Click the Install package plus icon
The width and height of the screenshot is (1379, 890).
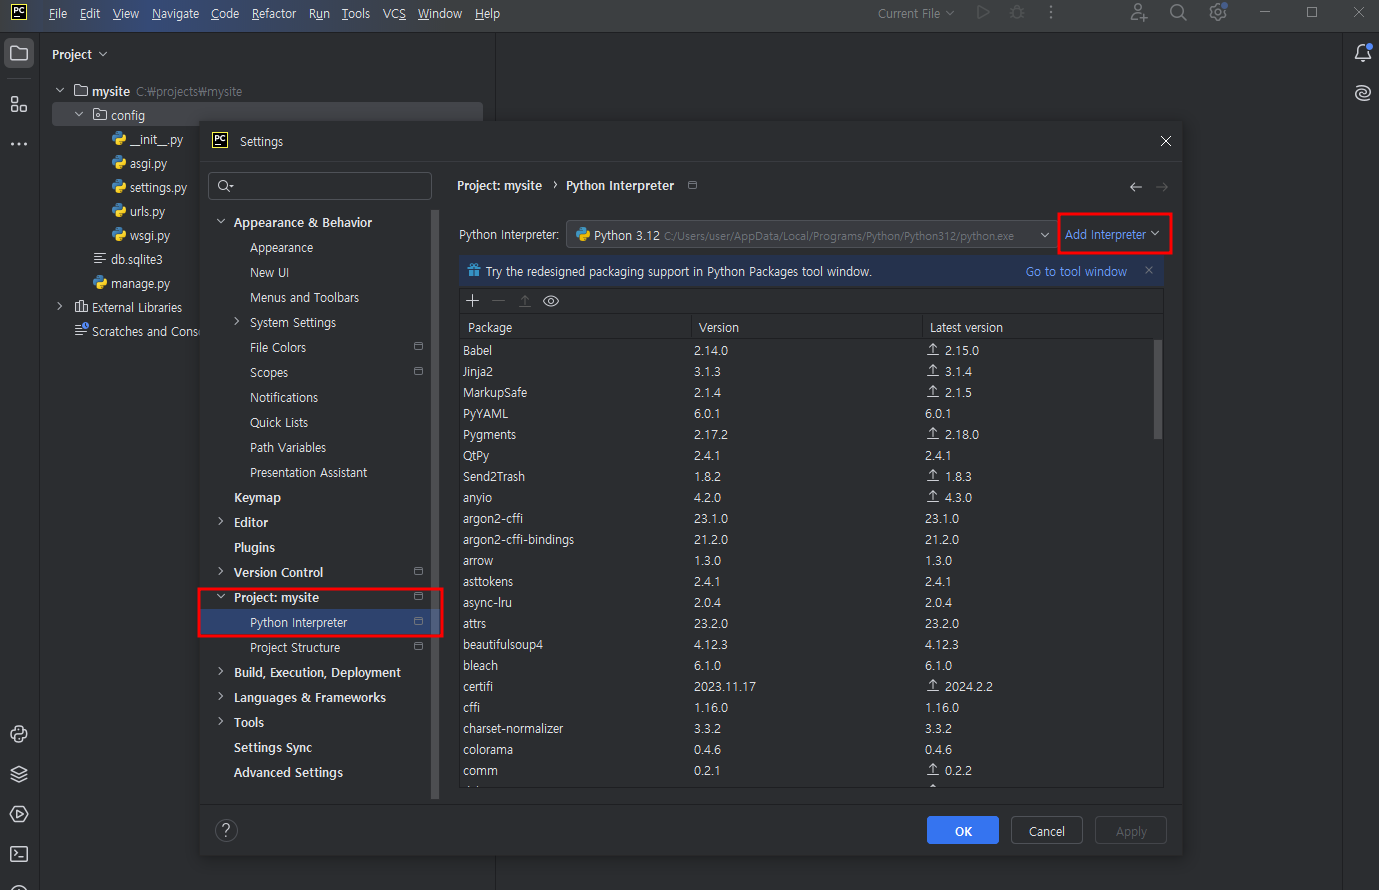coord(473,301)
